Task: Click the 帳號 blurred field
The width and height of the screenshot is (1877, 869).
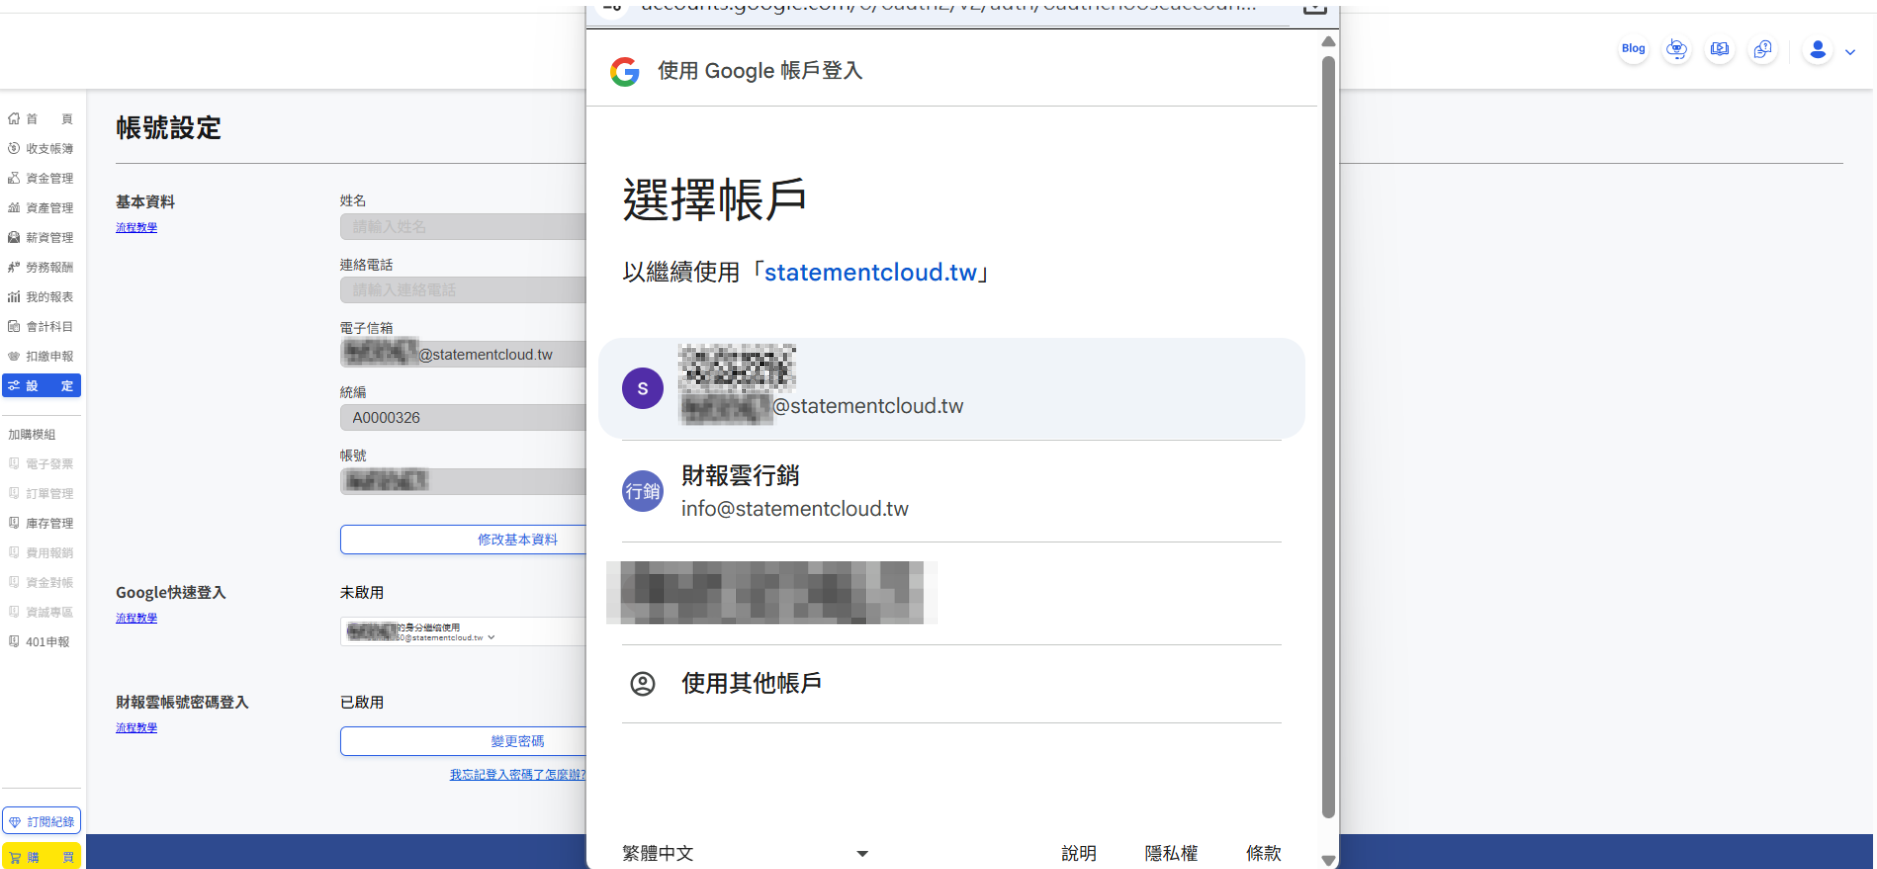Action: 463,481
